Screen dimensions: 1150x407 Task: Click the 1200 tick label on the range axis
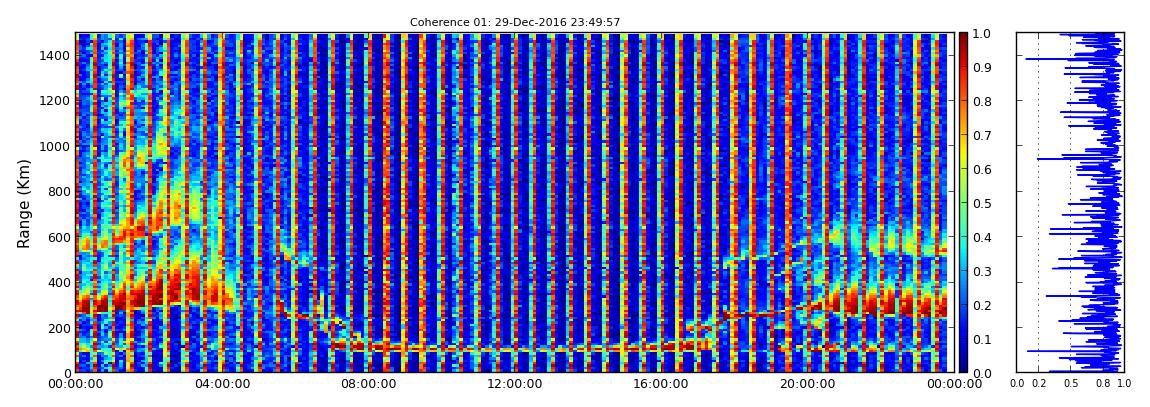[54, 100]
